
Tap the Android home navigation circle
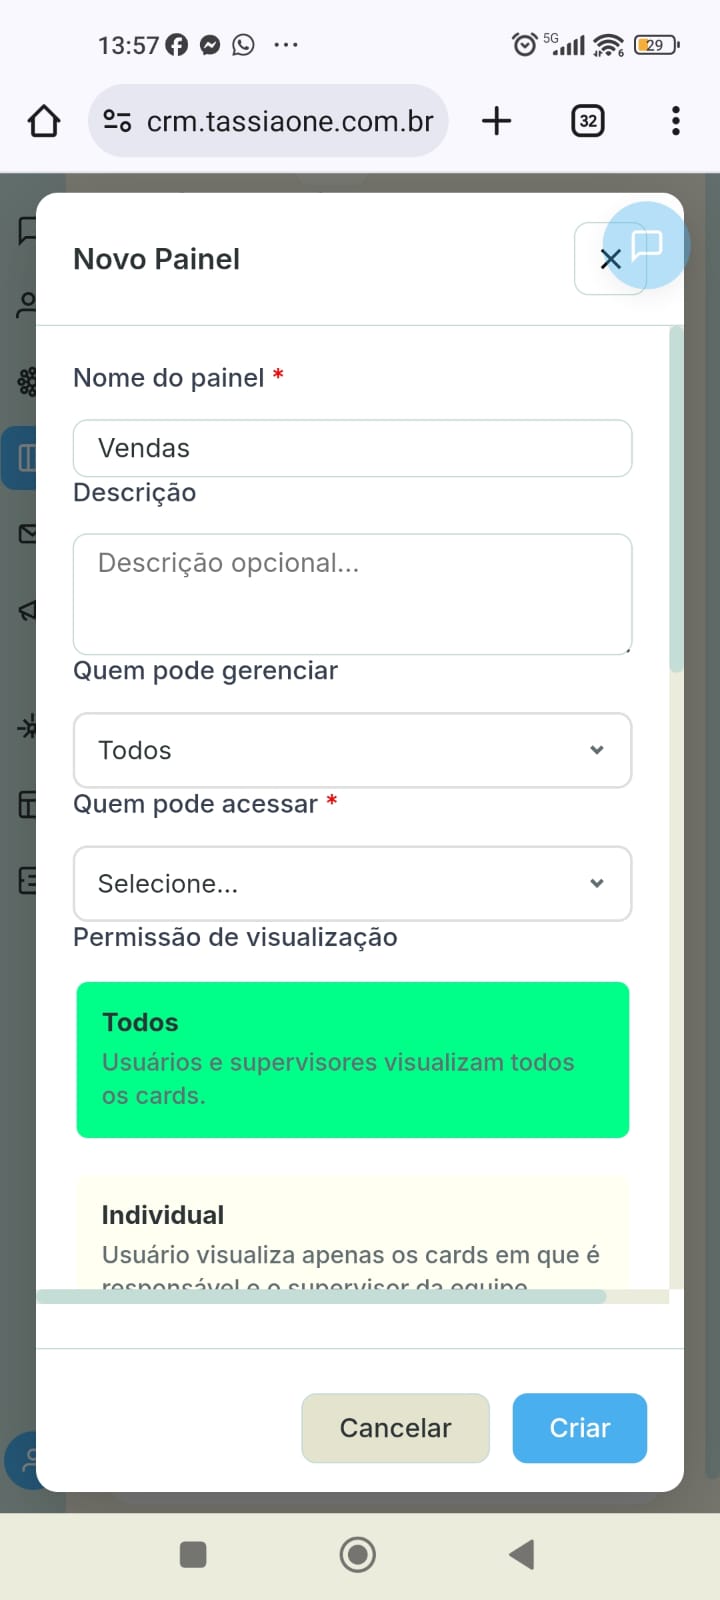click(x=358, y=1554)
